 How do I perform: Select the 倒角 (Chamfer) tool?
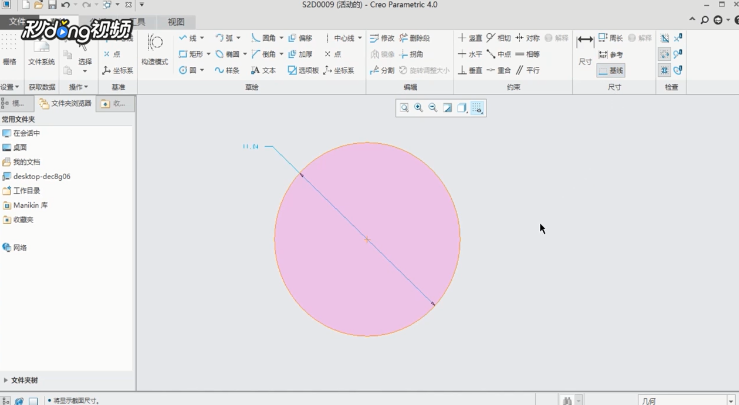pyautogui.click(x=263, y=54)
